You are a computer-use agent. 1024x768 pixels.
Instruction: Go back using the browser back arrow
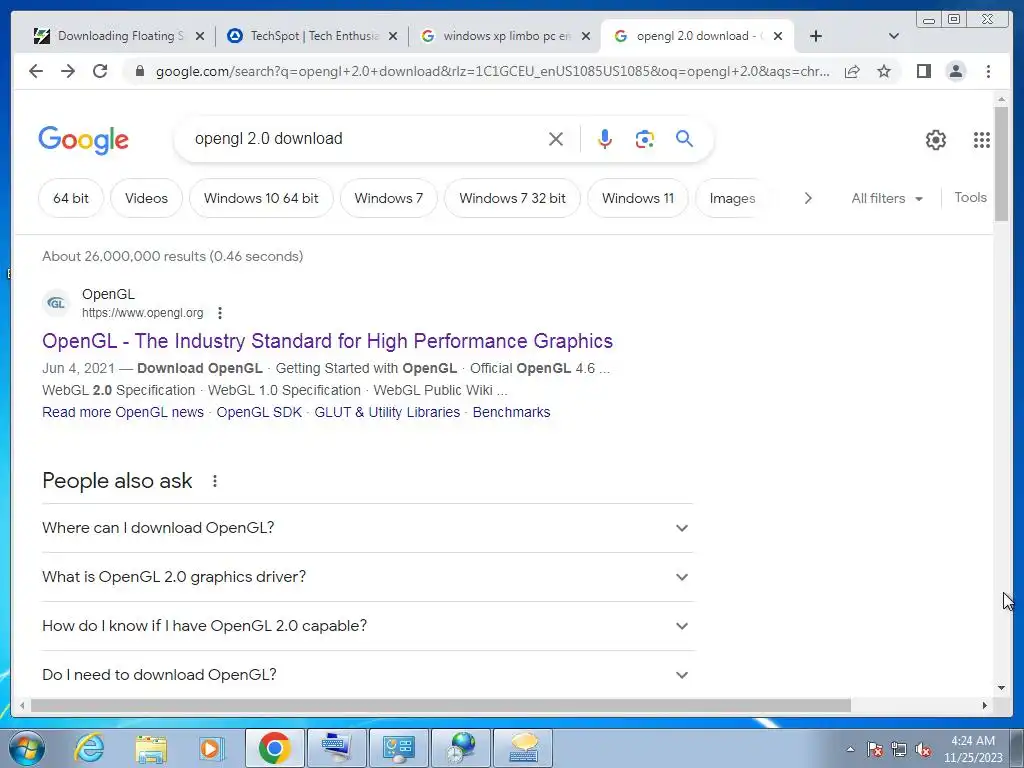tap(36, 71)
